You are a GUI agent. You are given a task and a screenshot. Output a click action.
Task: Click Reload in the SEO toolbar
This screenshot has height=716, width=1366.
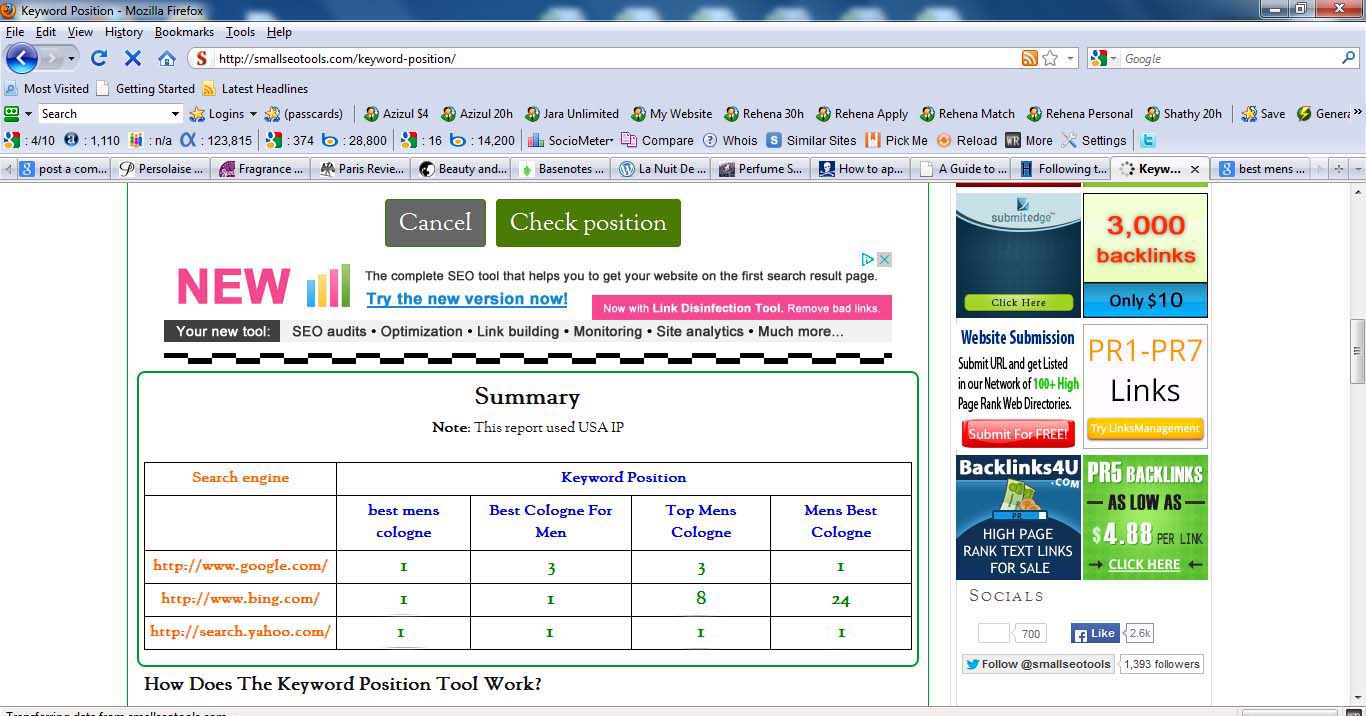point(966,140)
